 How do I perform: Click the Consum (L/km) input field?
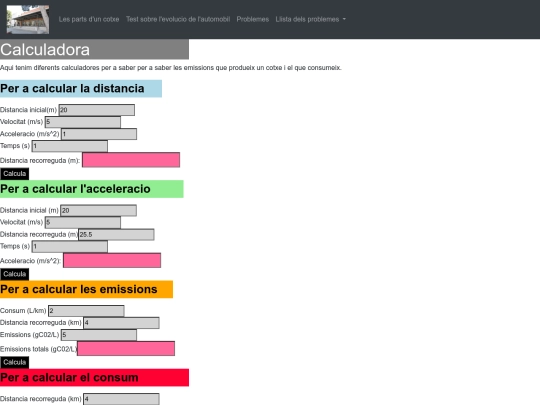[86, 311]
